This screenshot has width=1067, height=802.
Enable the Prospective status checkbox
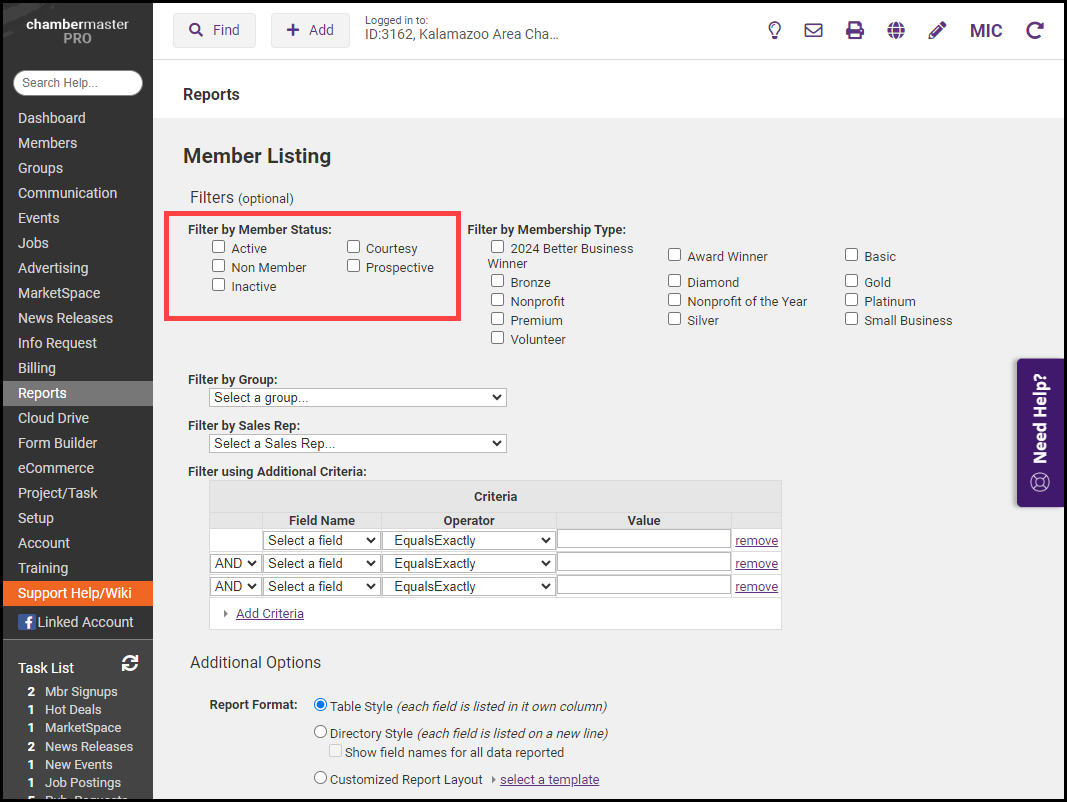tap(354, 266)
